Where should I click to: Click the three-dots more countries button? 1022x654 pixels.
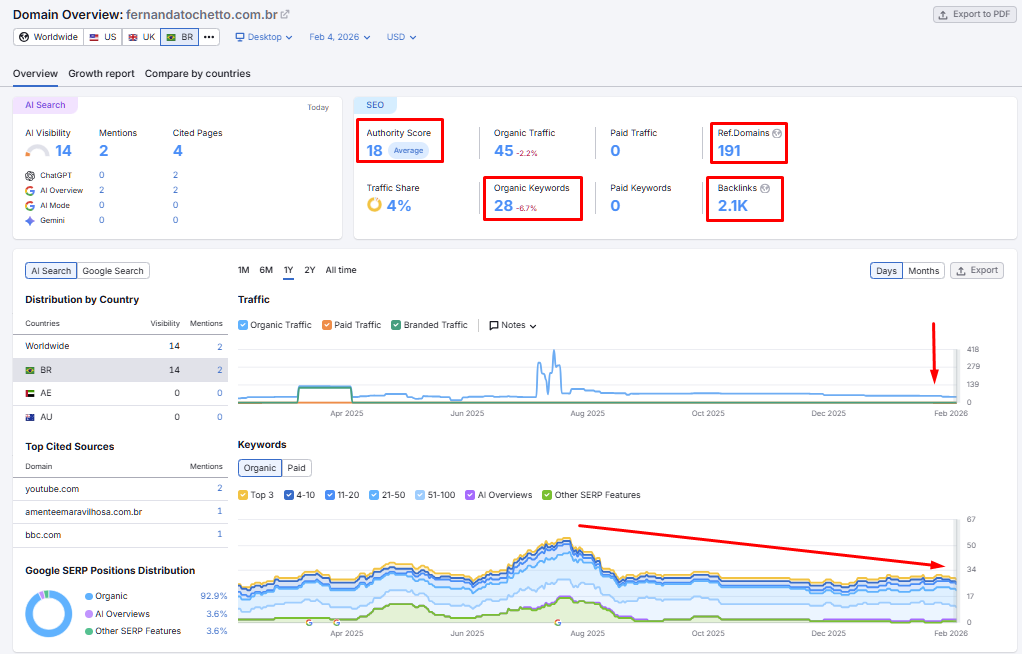(x=209, y=37)
